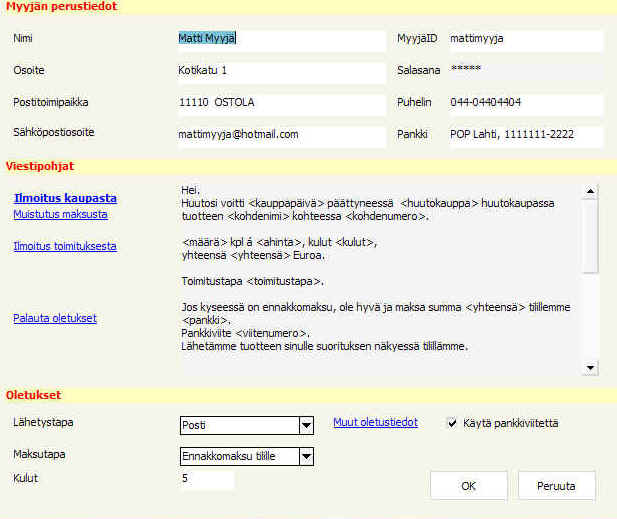Click the MyyjäID input field
This screenshot has height=519, width=617.
click(523, 40)
